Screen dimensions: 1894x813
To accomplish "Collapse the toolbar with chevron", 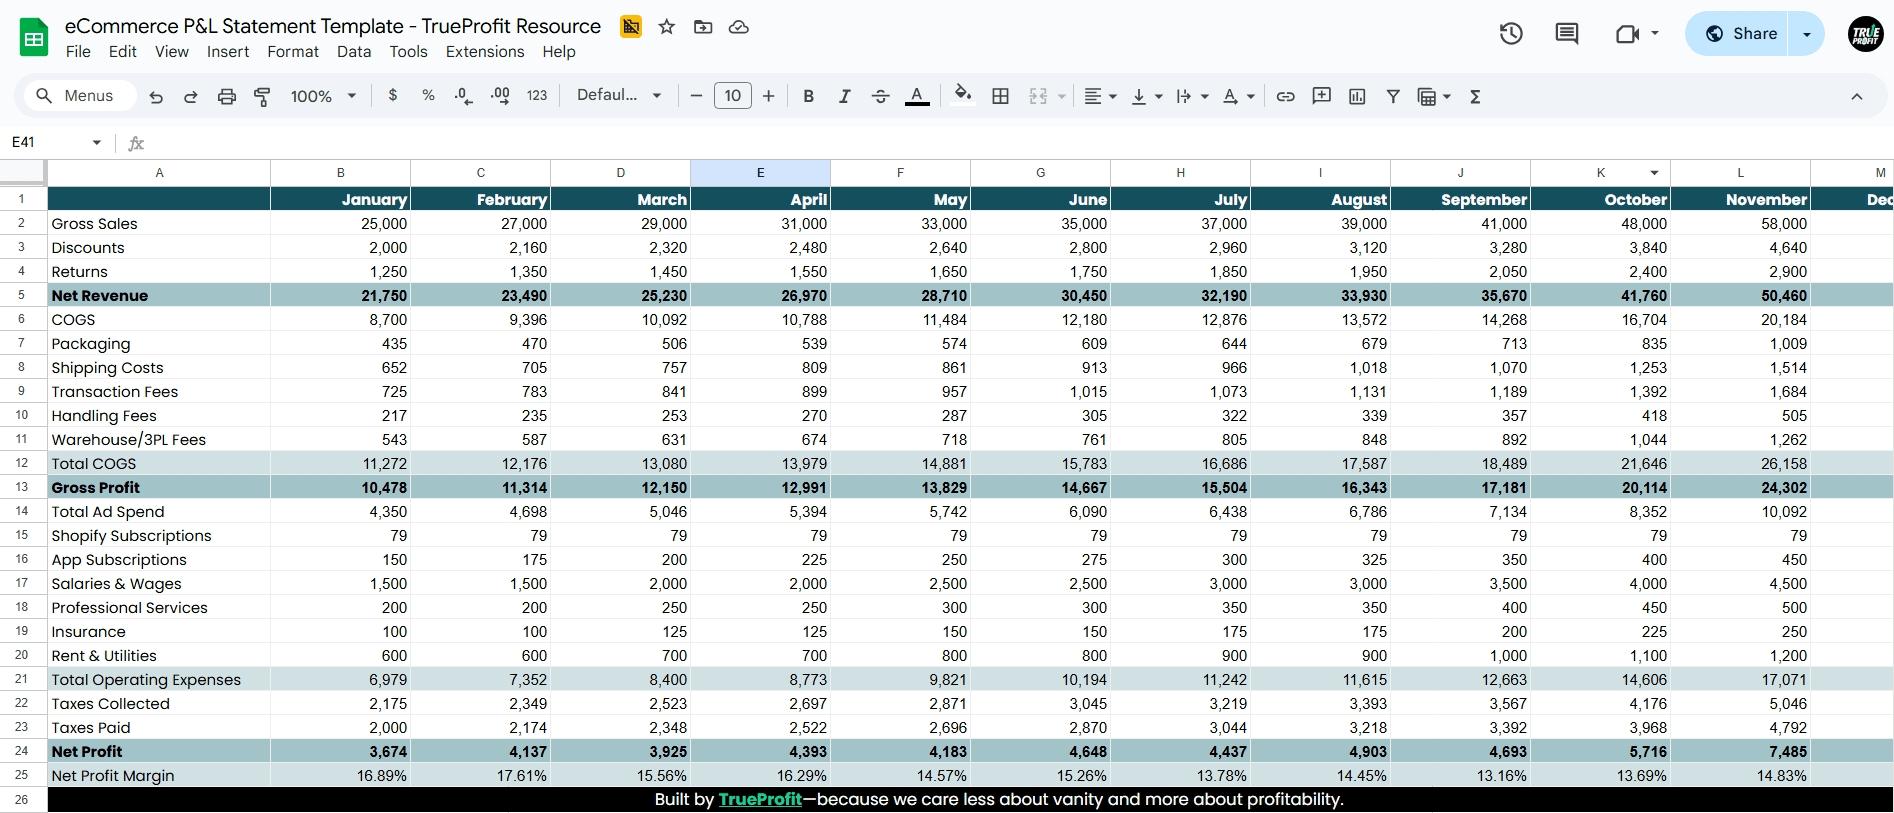I will 1857,97.
